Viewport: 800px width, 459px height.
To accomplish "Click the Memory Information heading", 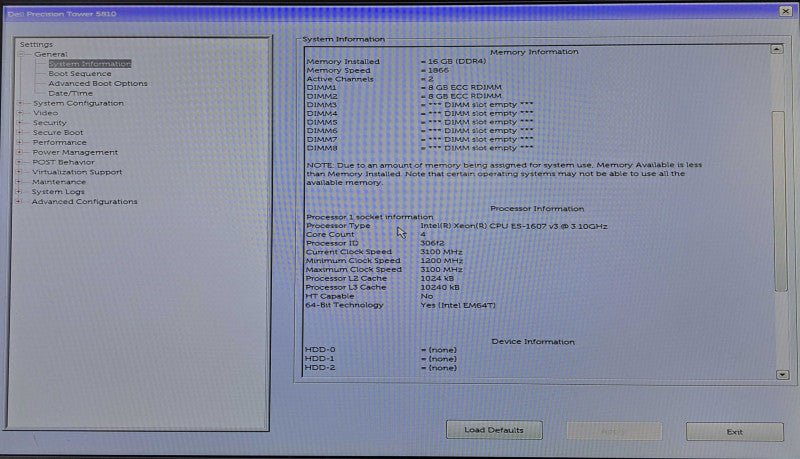I will 534,52.
